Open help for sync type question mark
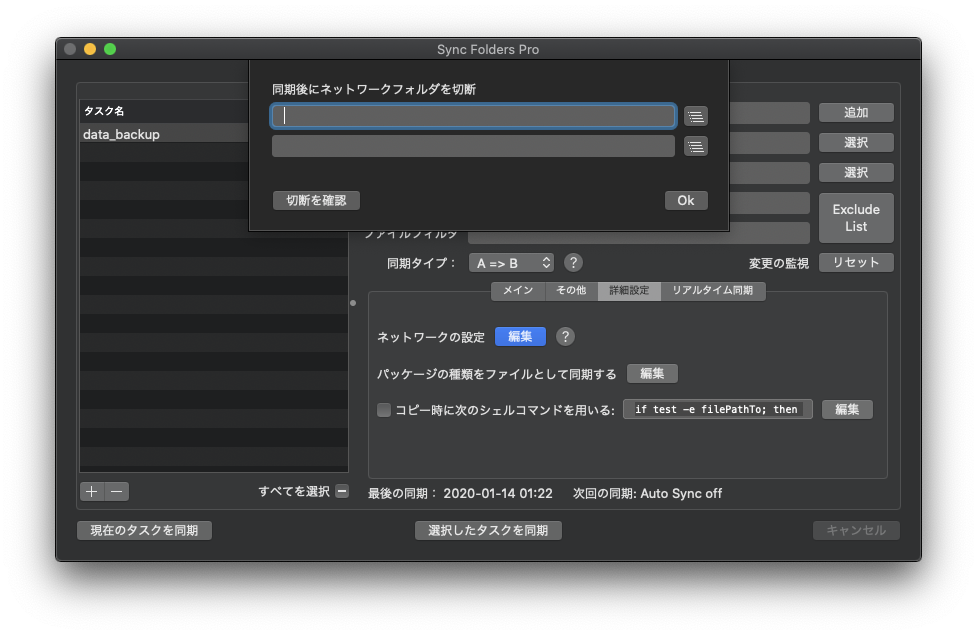Screen dimensions: 977x635 [573, 262]
